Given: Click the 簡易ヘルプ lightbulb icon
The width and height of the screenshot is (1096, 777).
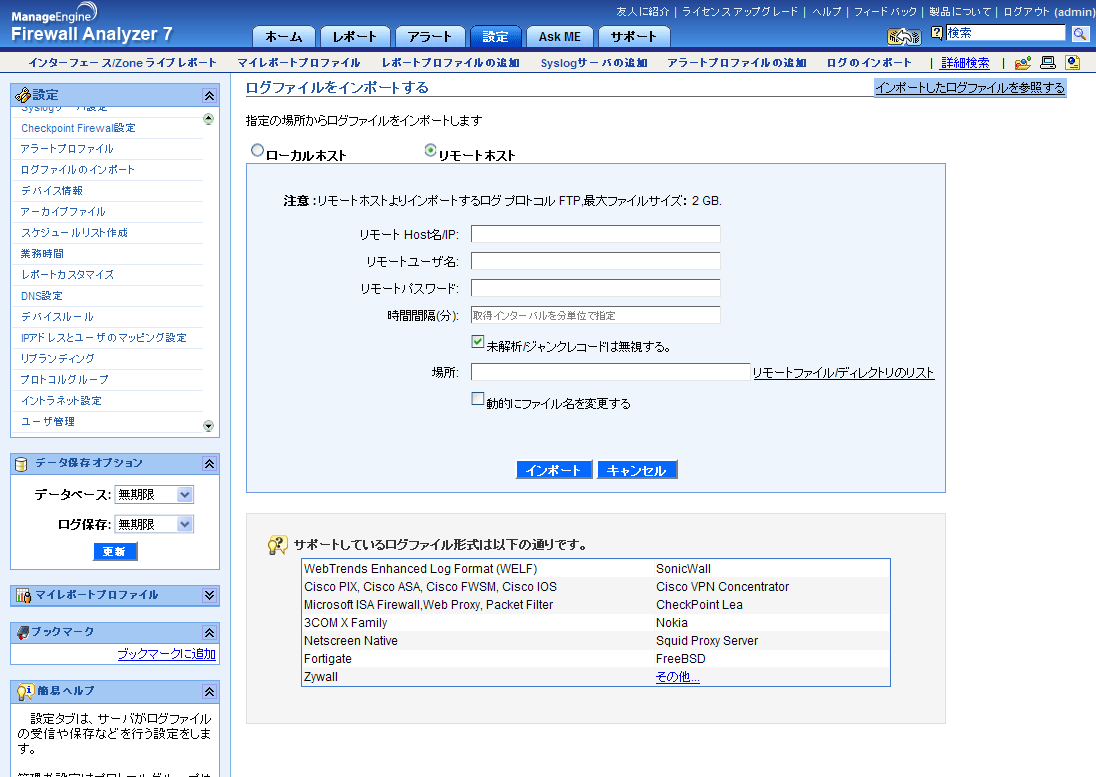Looking at the screenshot, I should pyautogui.click(x=24, y=692).
